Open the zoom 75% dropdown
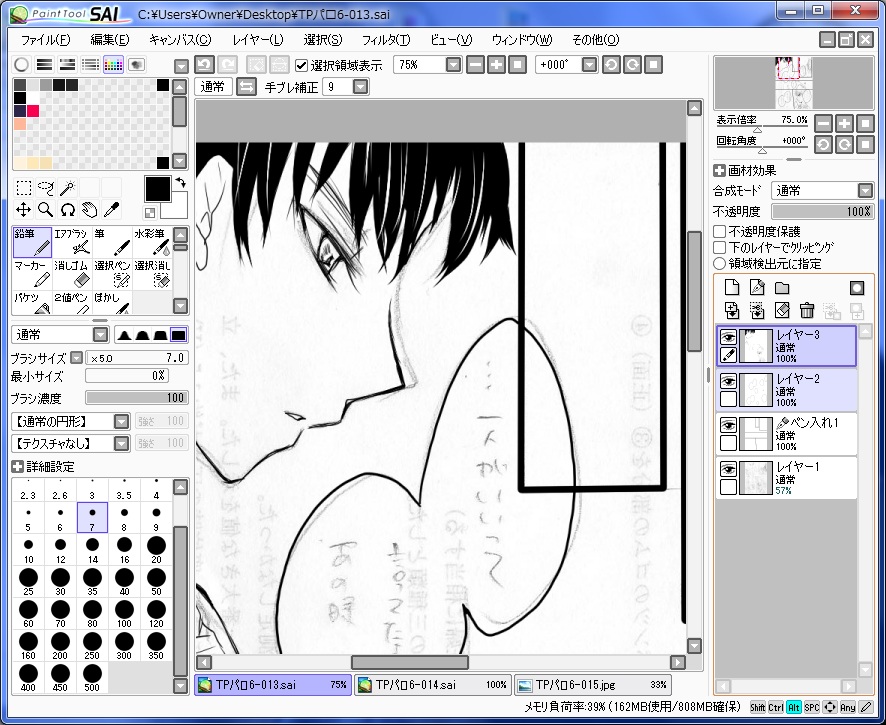 point(454,64)
